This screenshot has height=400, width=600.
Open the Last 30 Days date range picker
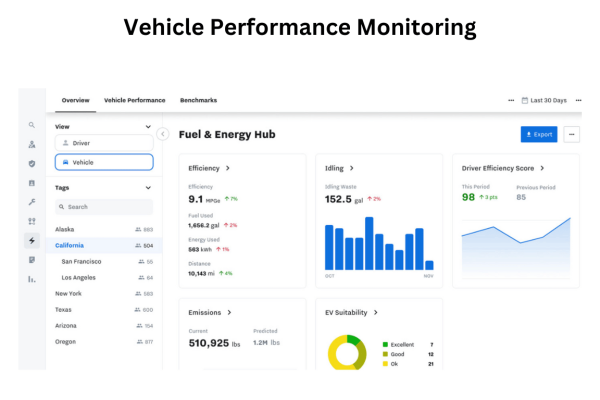(x=548, y=100)
